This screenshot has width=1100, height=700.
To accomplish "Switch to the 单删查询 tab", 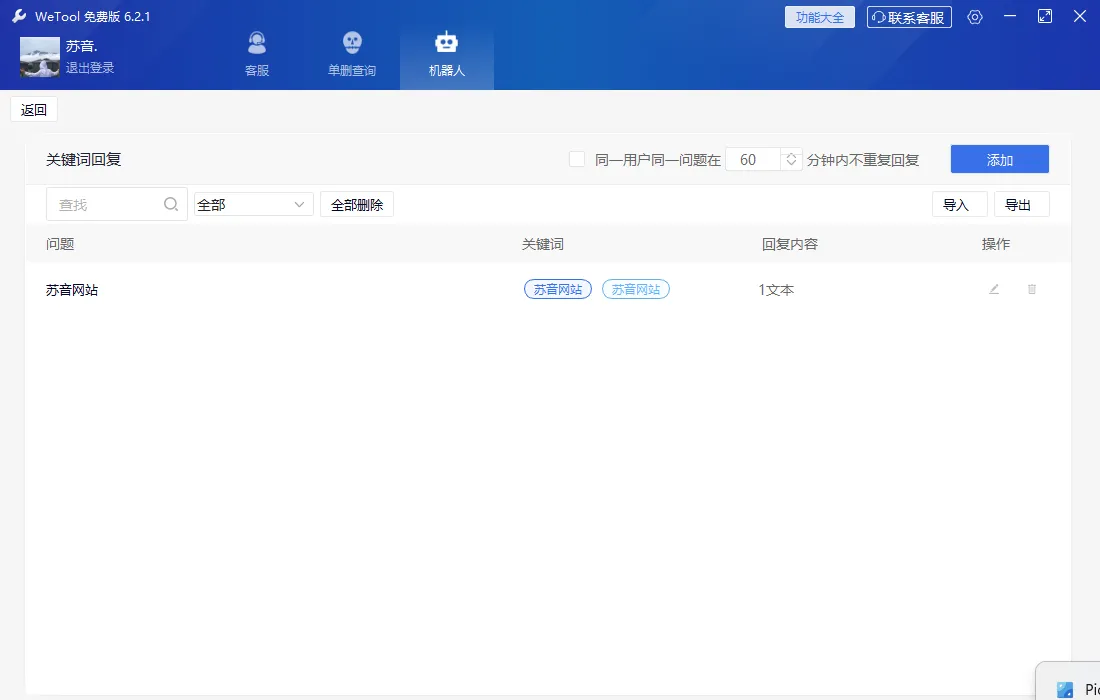I will pyautogui.click(x=352, y=54).
